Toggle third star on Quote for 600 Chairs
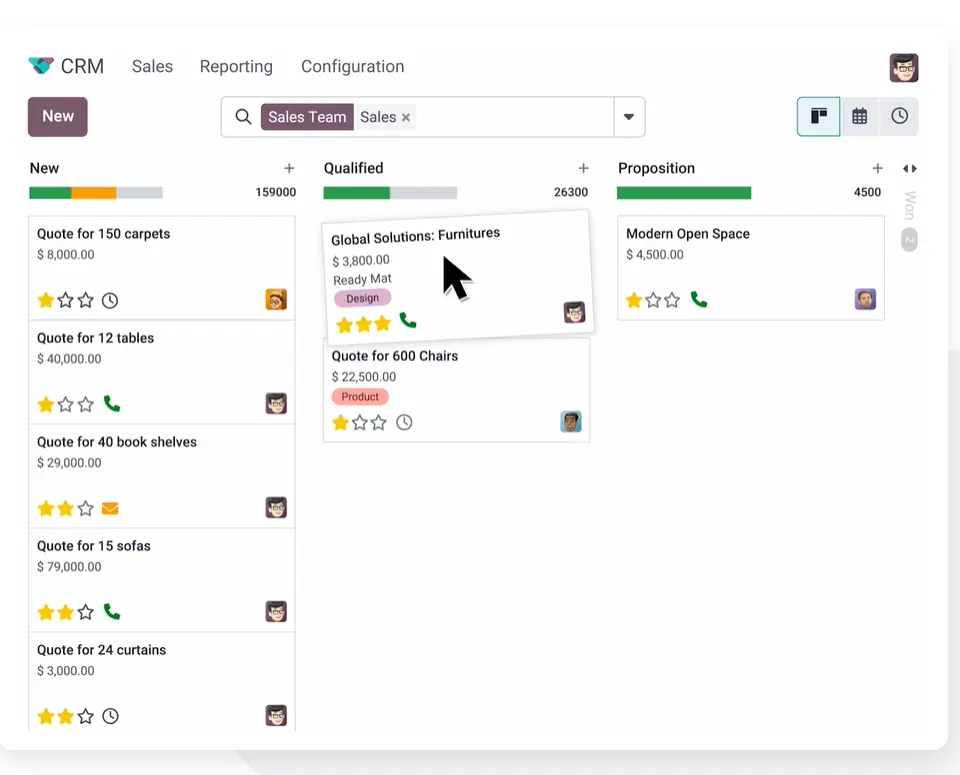960x775 pixels. [379, 423]
